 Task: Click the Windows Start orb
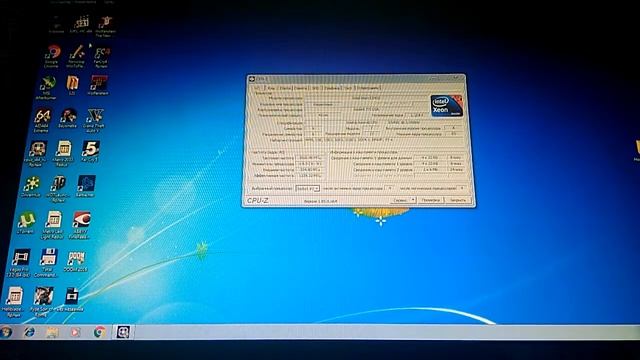click(x=6, y=332)
